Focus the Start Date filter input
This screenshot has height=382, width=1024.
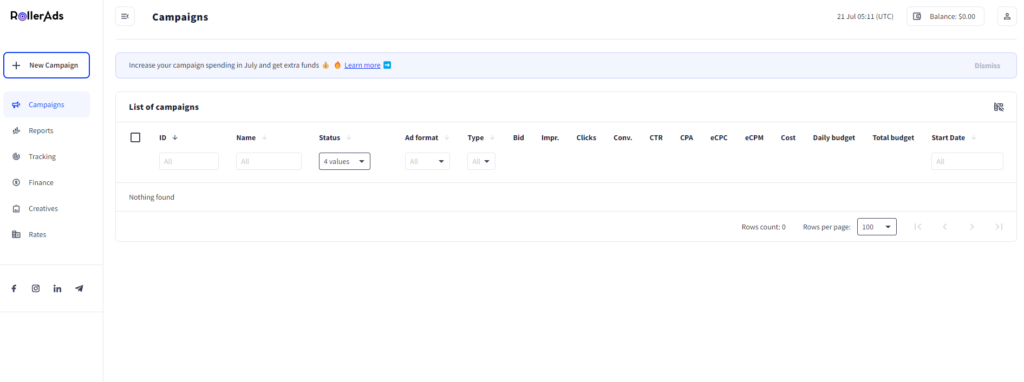coord(967,161)
